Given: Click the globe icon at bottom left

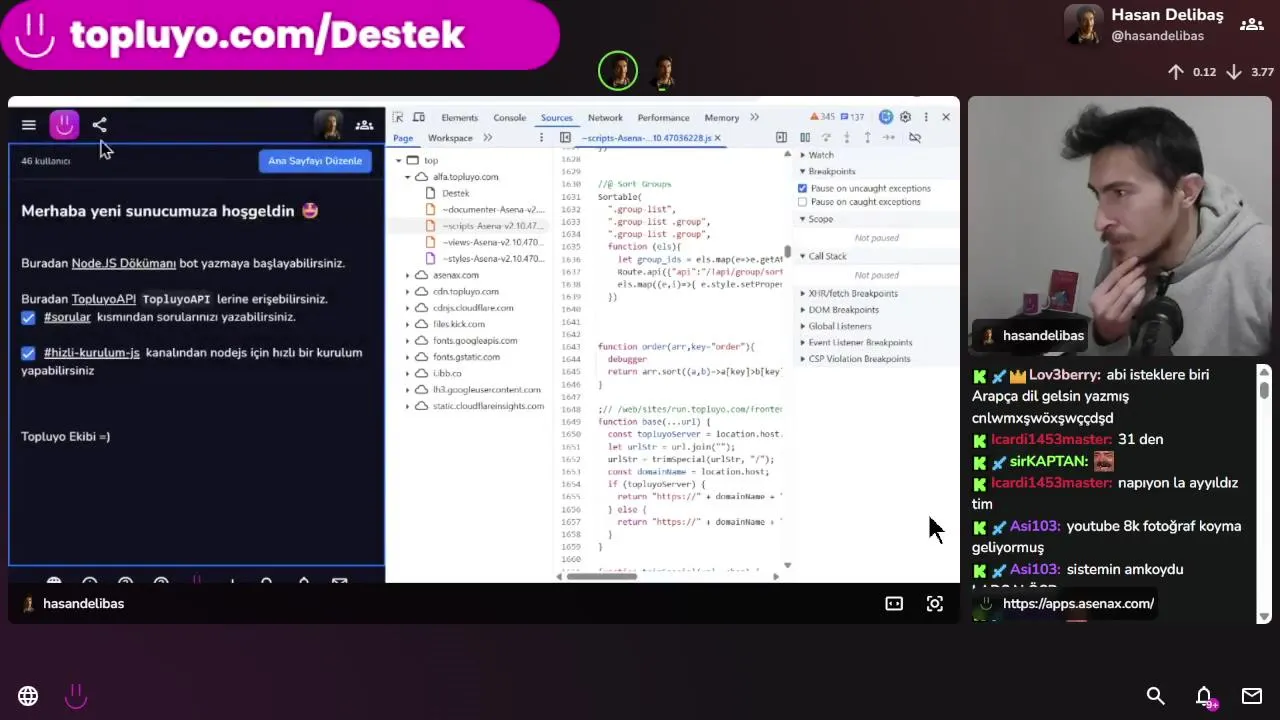Looking at the screenshot, I should 28,696.
